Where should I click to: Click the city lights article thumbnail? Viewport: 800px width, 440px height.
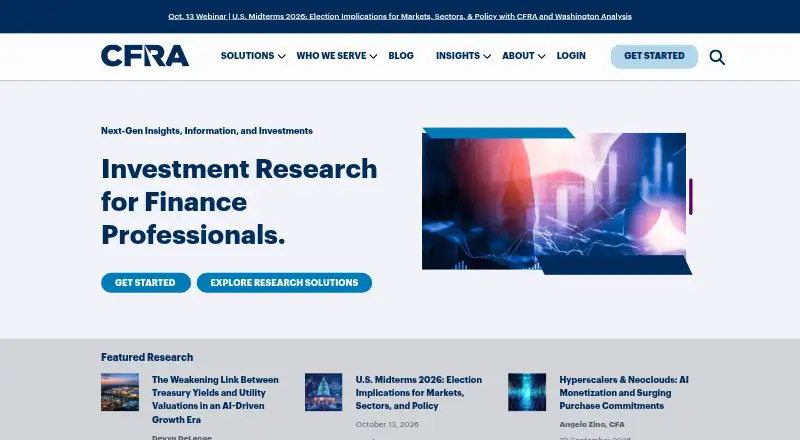(x=120, y=392)
